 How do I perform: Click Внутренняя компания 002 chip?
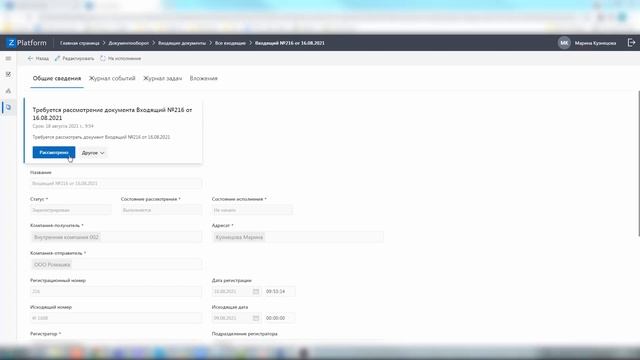pos(66,237)
